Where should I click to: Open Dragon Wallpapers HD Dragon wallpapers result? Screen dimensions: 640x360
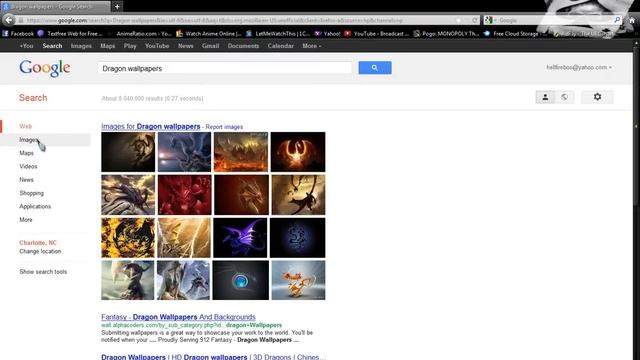(213, 357)
